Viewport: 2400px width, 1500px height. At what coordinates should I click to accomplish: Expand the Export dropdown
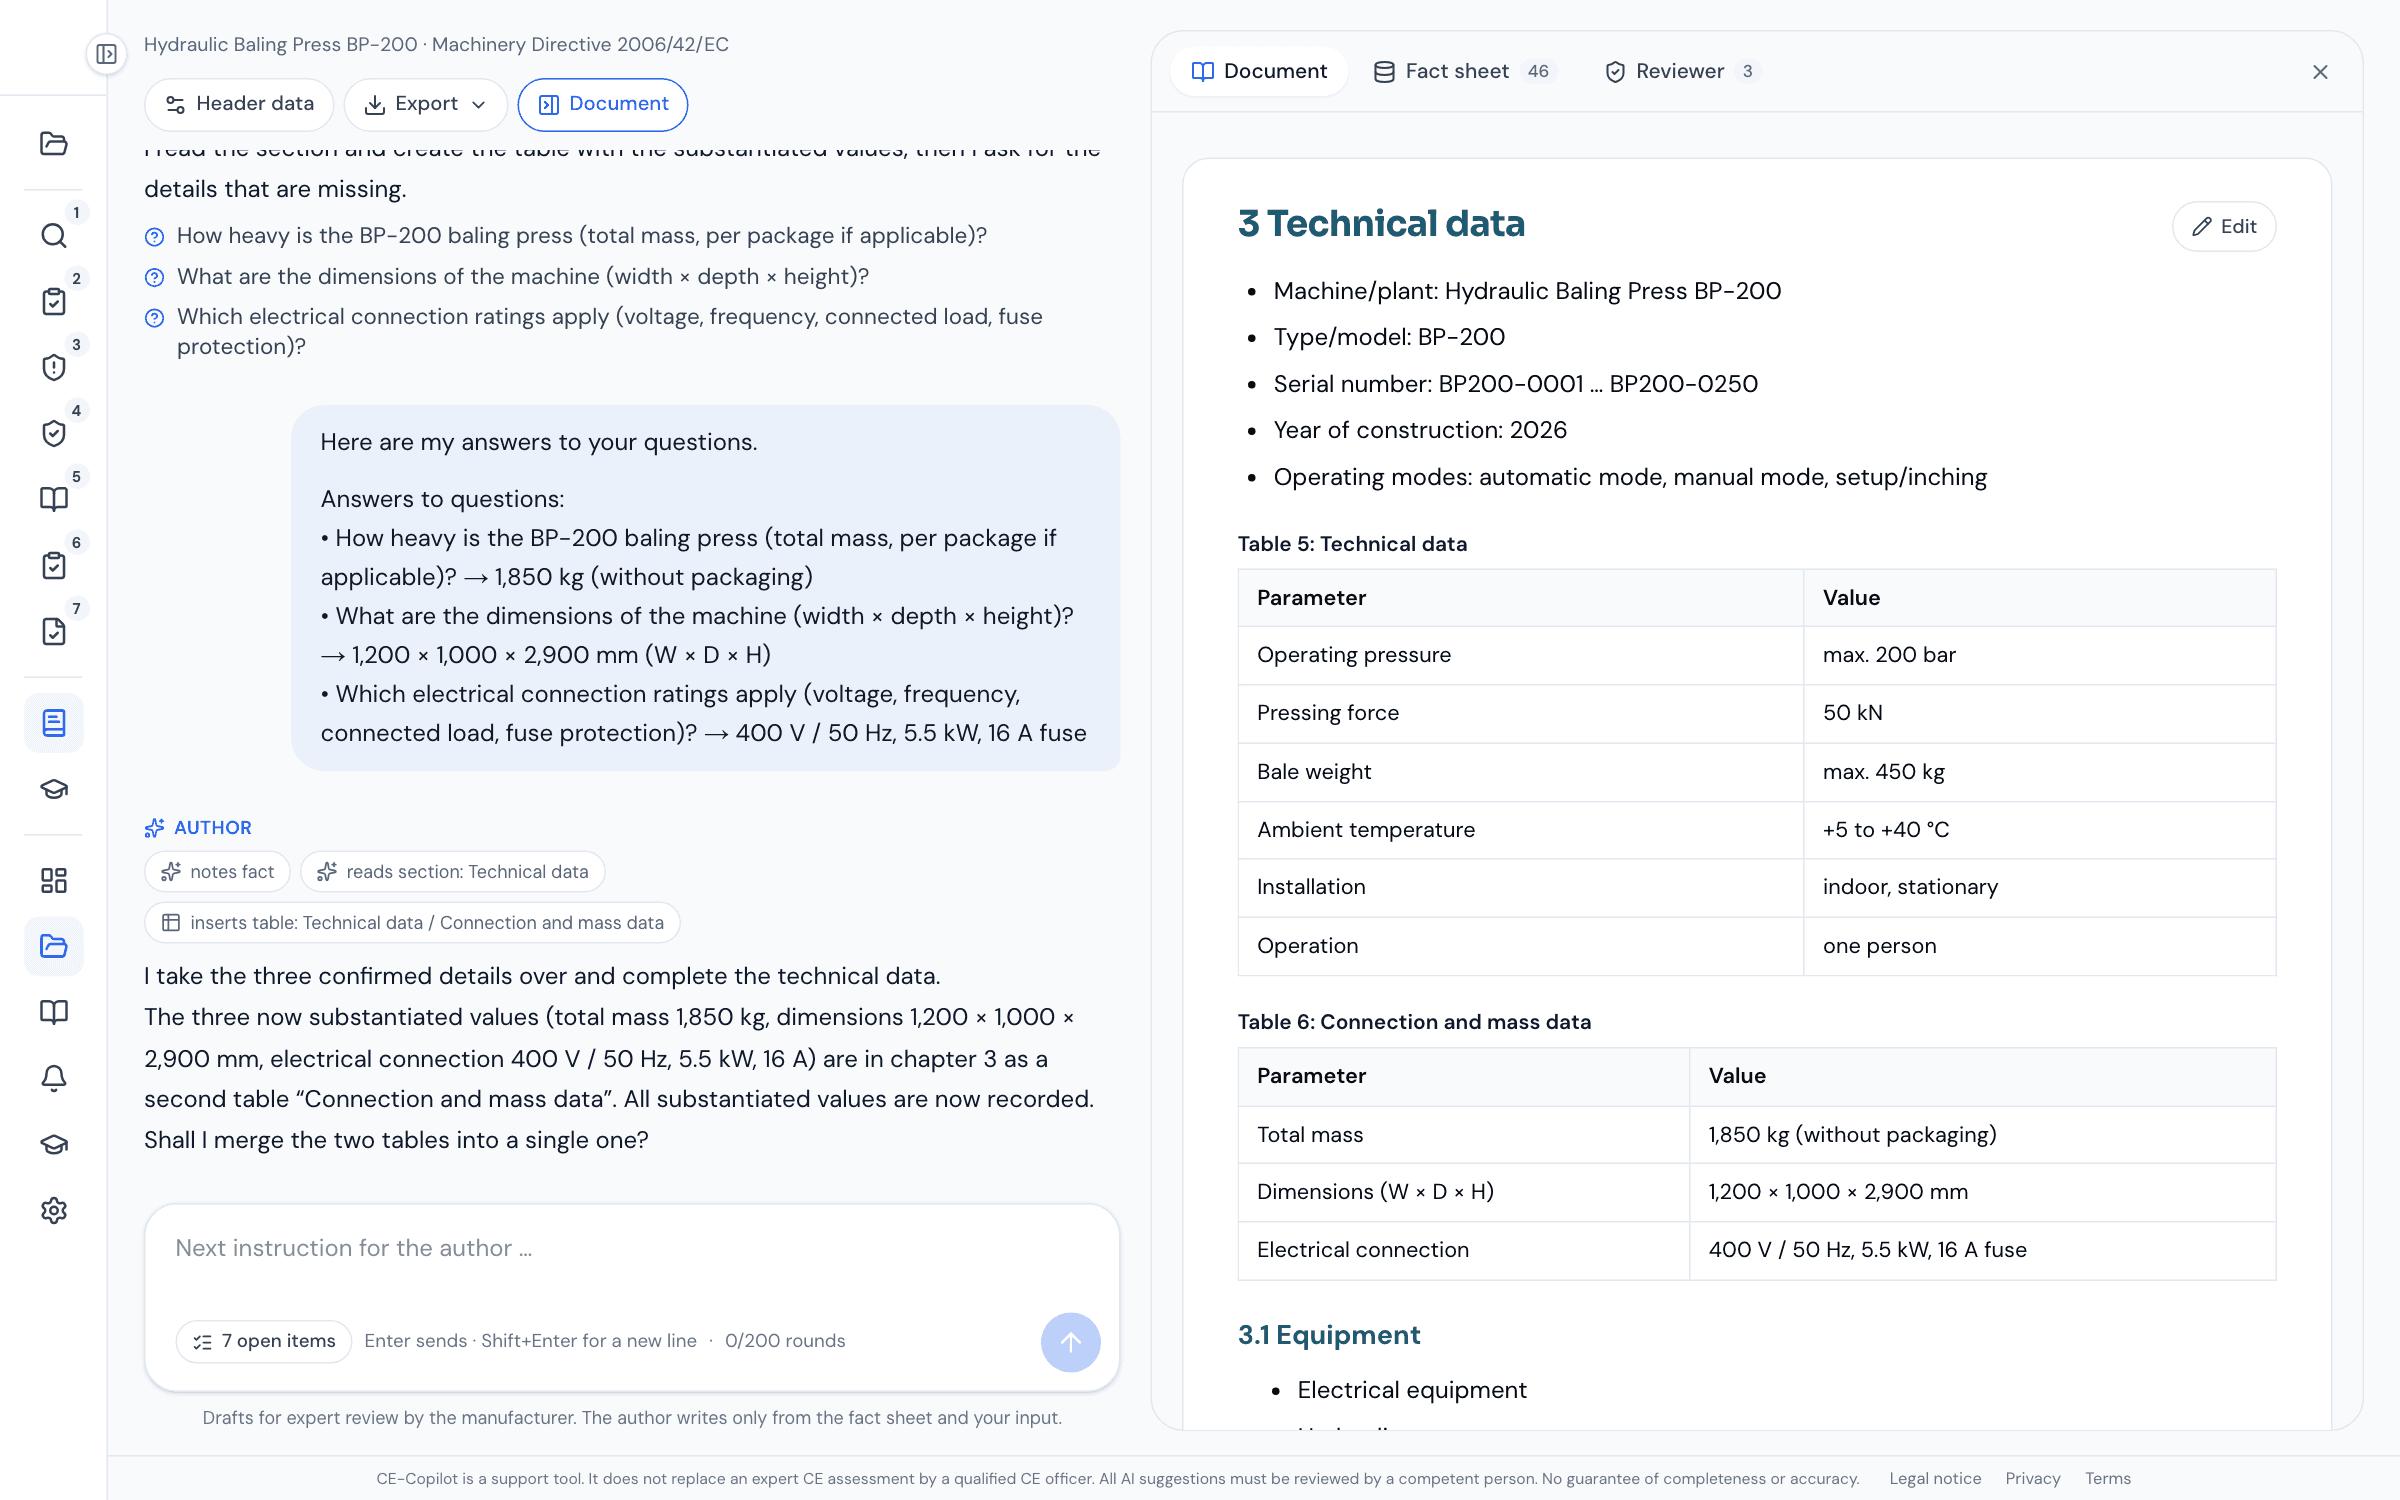pos(426,104)
